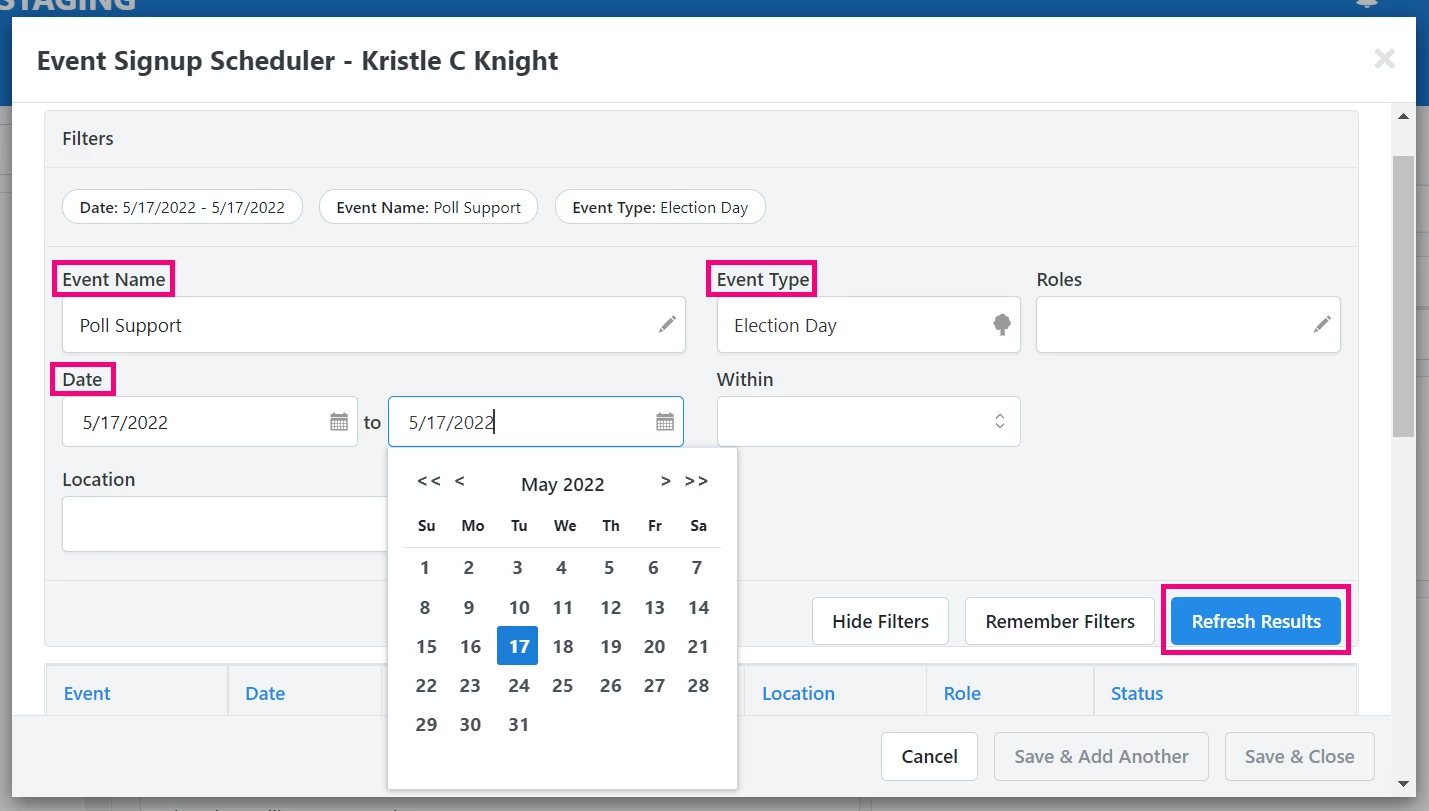This screenshot has width=1429, height=811.
Task: Go to next month in calendar
Action: click(665, 481)
